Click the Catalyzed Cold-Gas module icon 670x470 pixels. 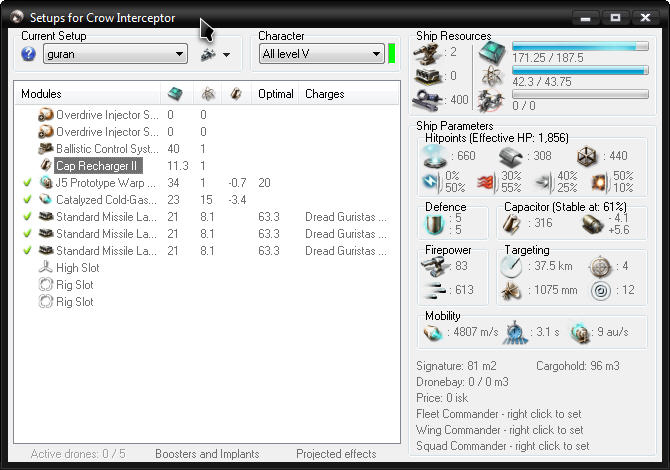(46, 200)
